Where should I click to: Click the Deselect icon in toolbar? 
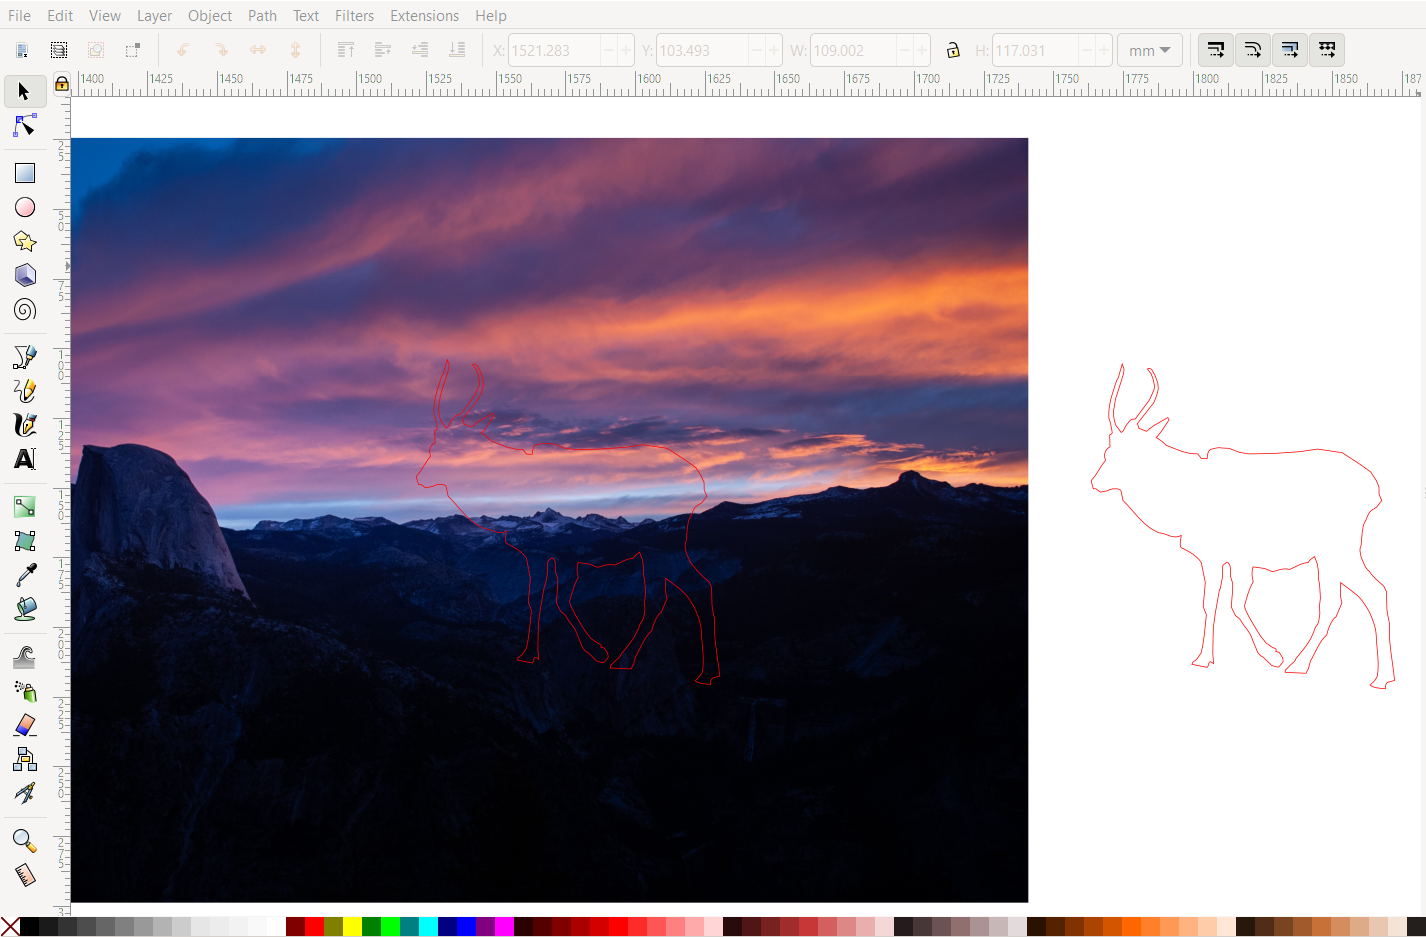96,50
